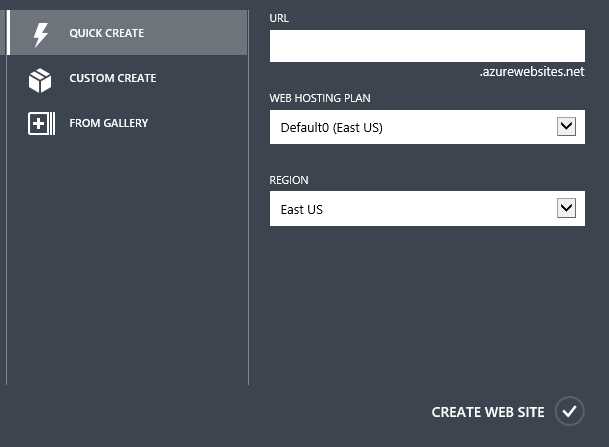Click the Custom Create box icon
609x447 pixels.
coord(40,80)
